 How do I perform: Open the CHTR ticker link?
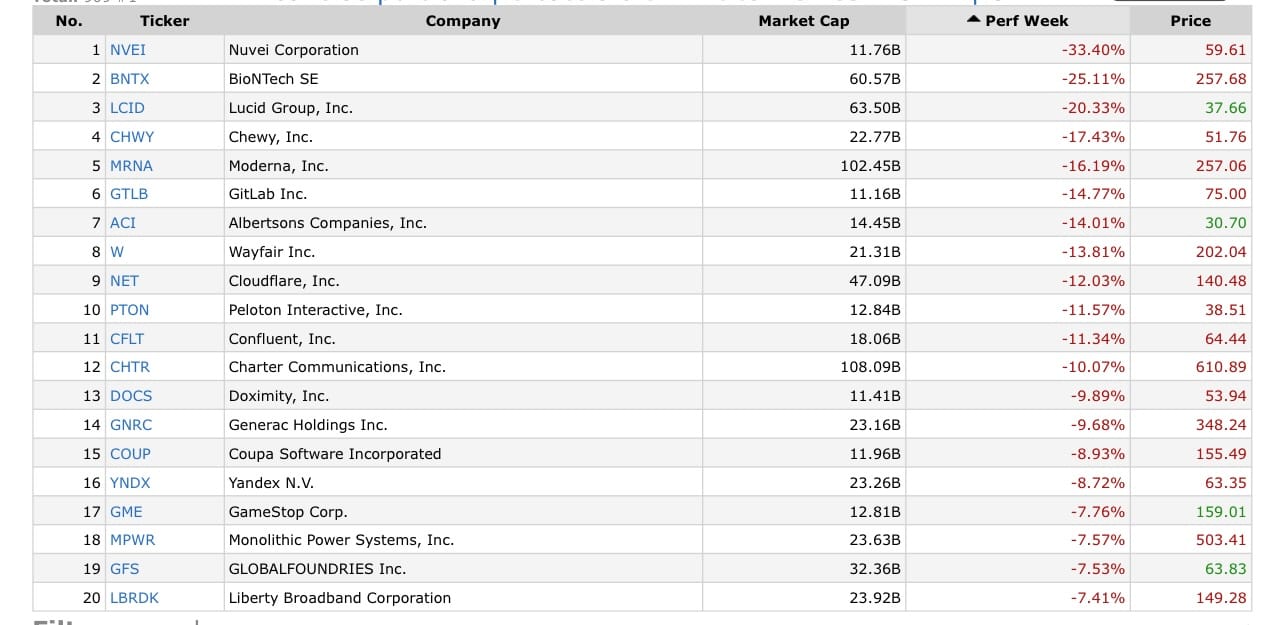(x=130, y=367)
